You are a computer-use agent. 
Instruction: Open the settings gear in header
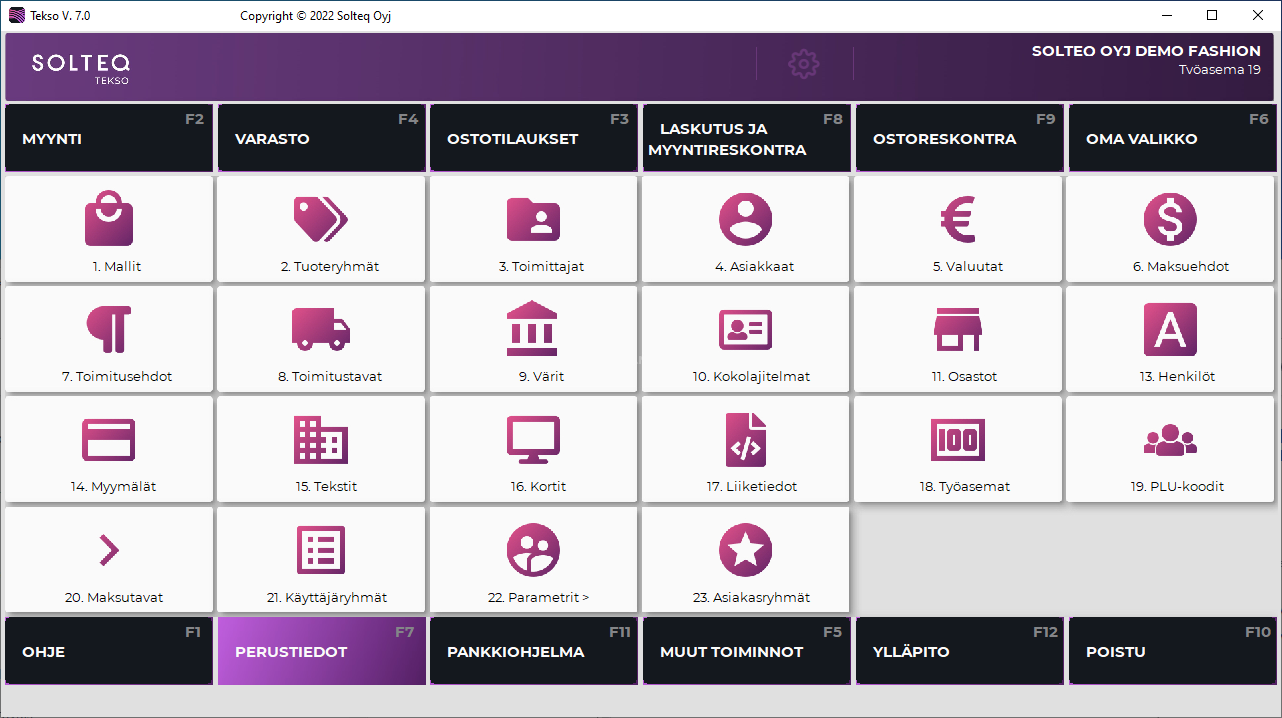804,64
